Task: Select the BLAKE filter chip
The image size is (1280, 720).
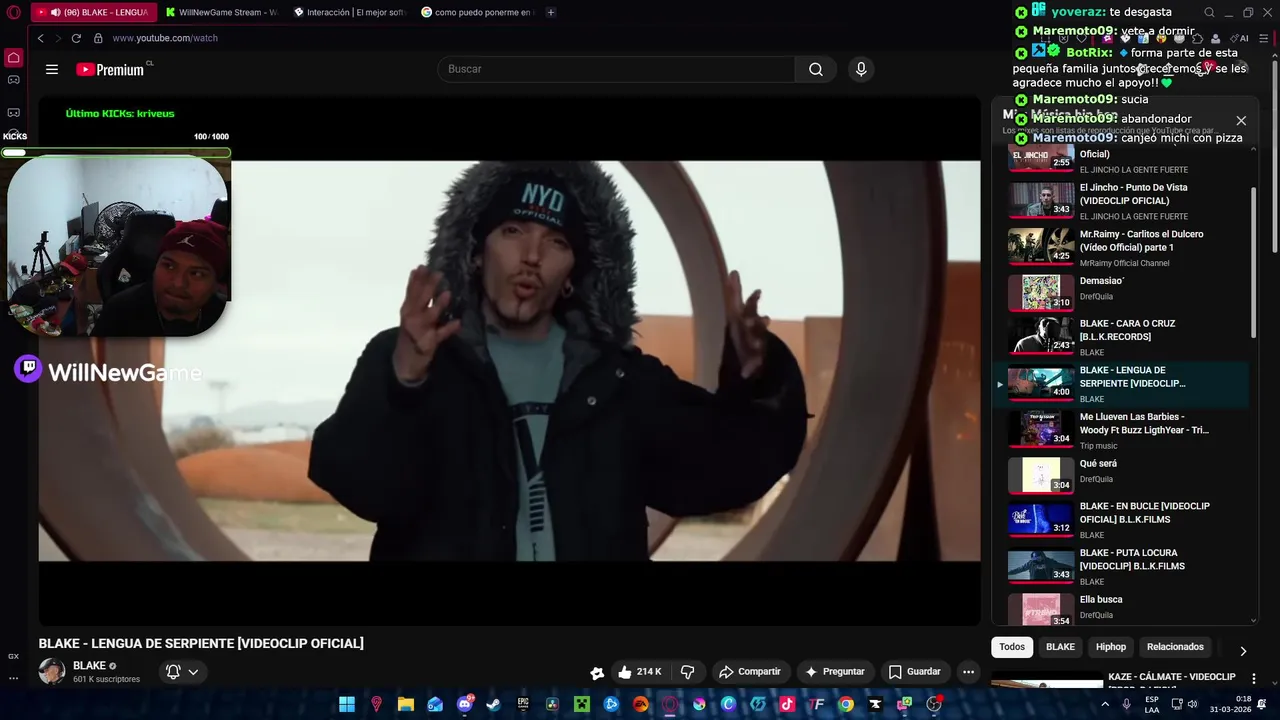Action: pos(1060,647)
